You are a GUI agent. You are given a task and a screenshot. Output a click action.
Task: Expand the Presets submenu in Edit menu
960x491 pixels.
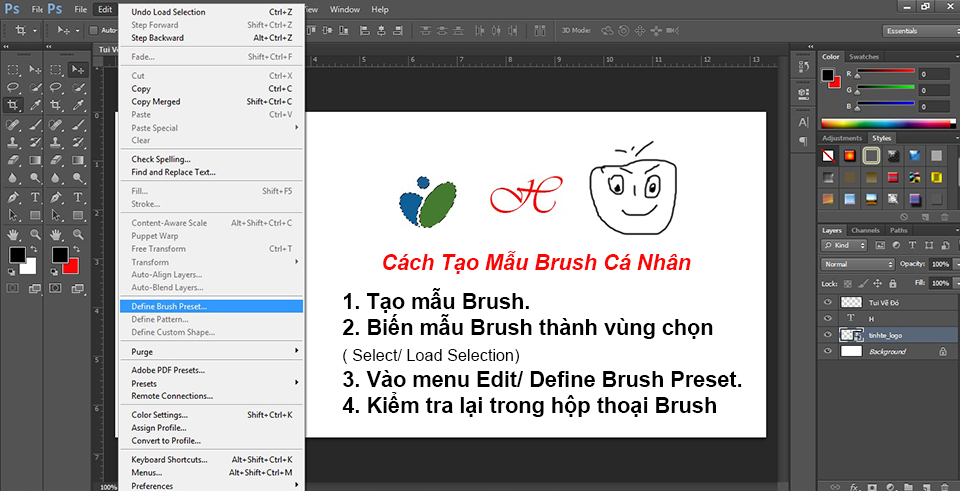211,383
